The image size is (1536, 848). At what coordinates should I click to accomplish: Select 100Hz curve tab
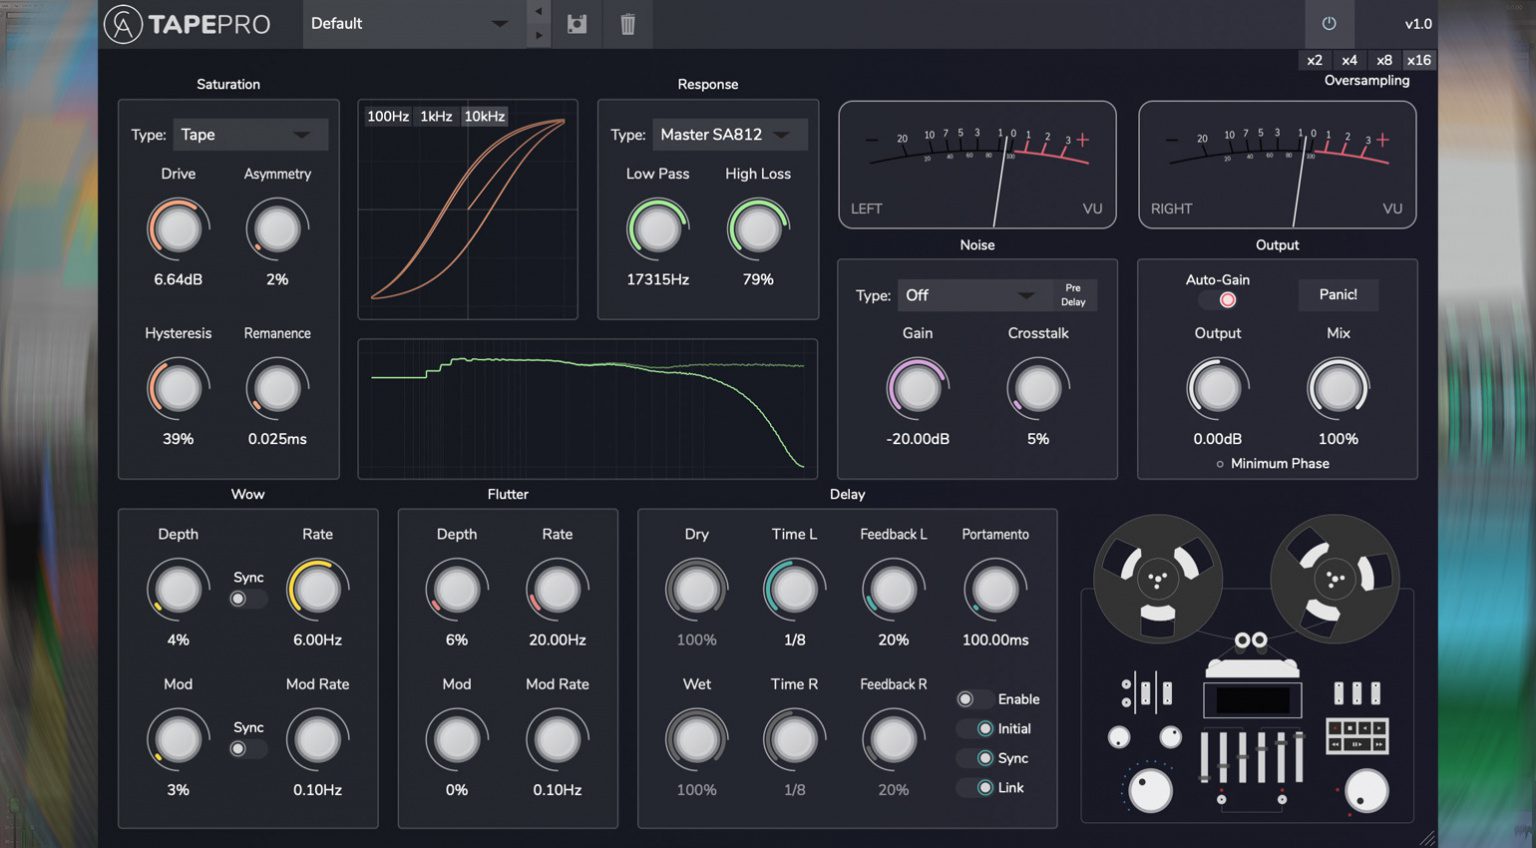click(388, 116)
